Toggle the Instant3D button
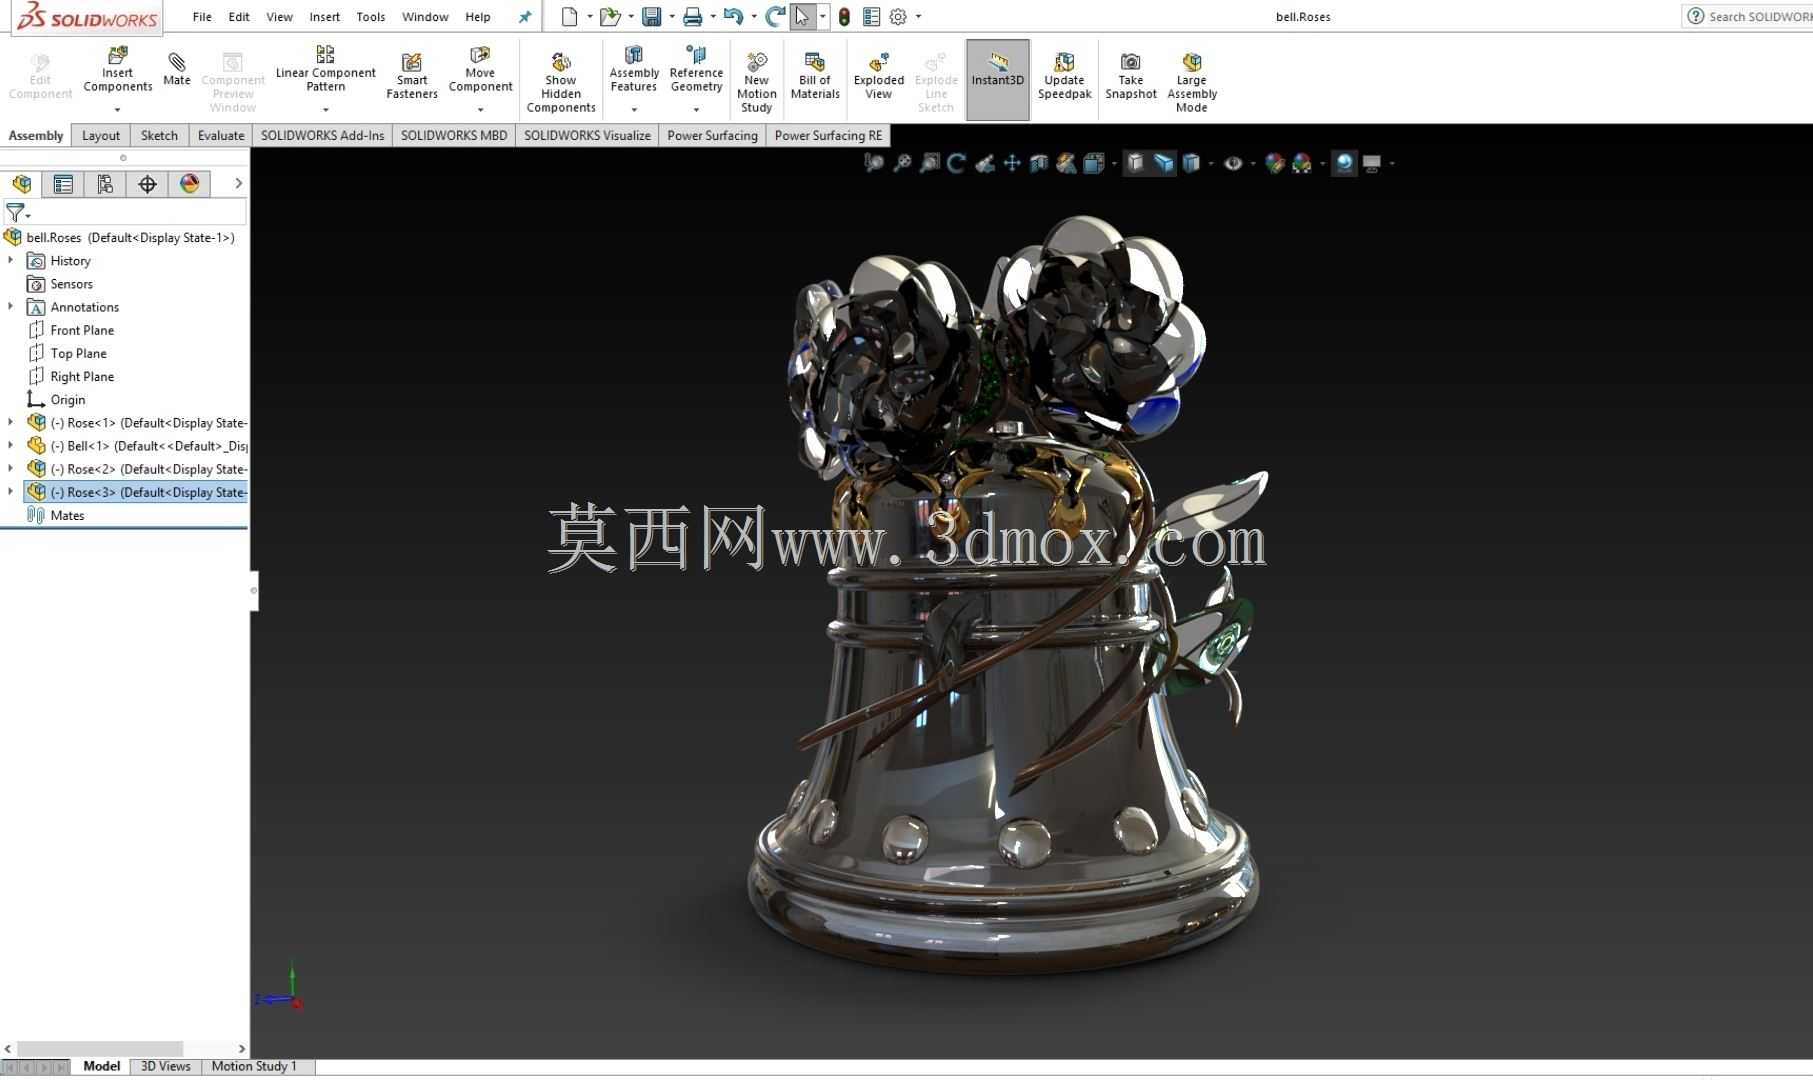 998,80
